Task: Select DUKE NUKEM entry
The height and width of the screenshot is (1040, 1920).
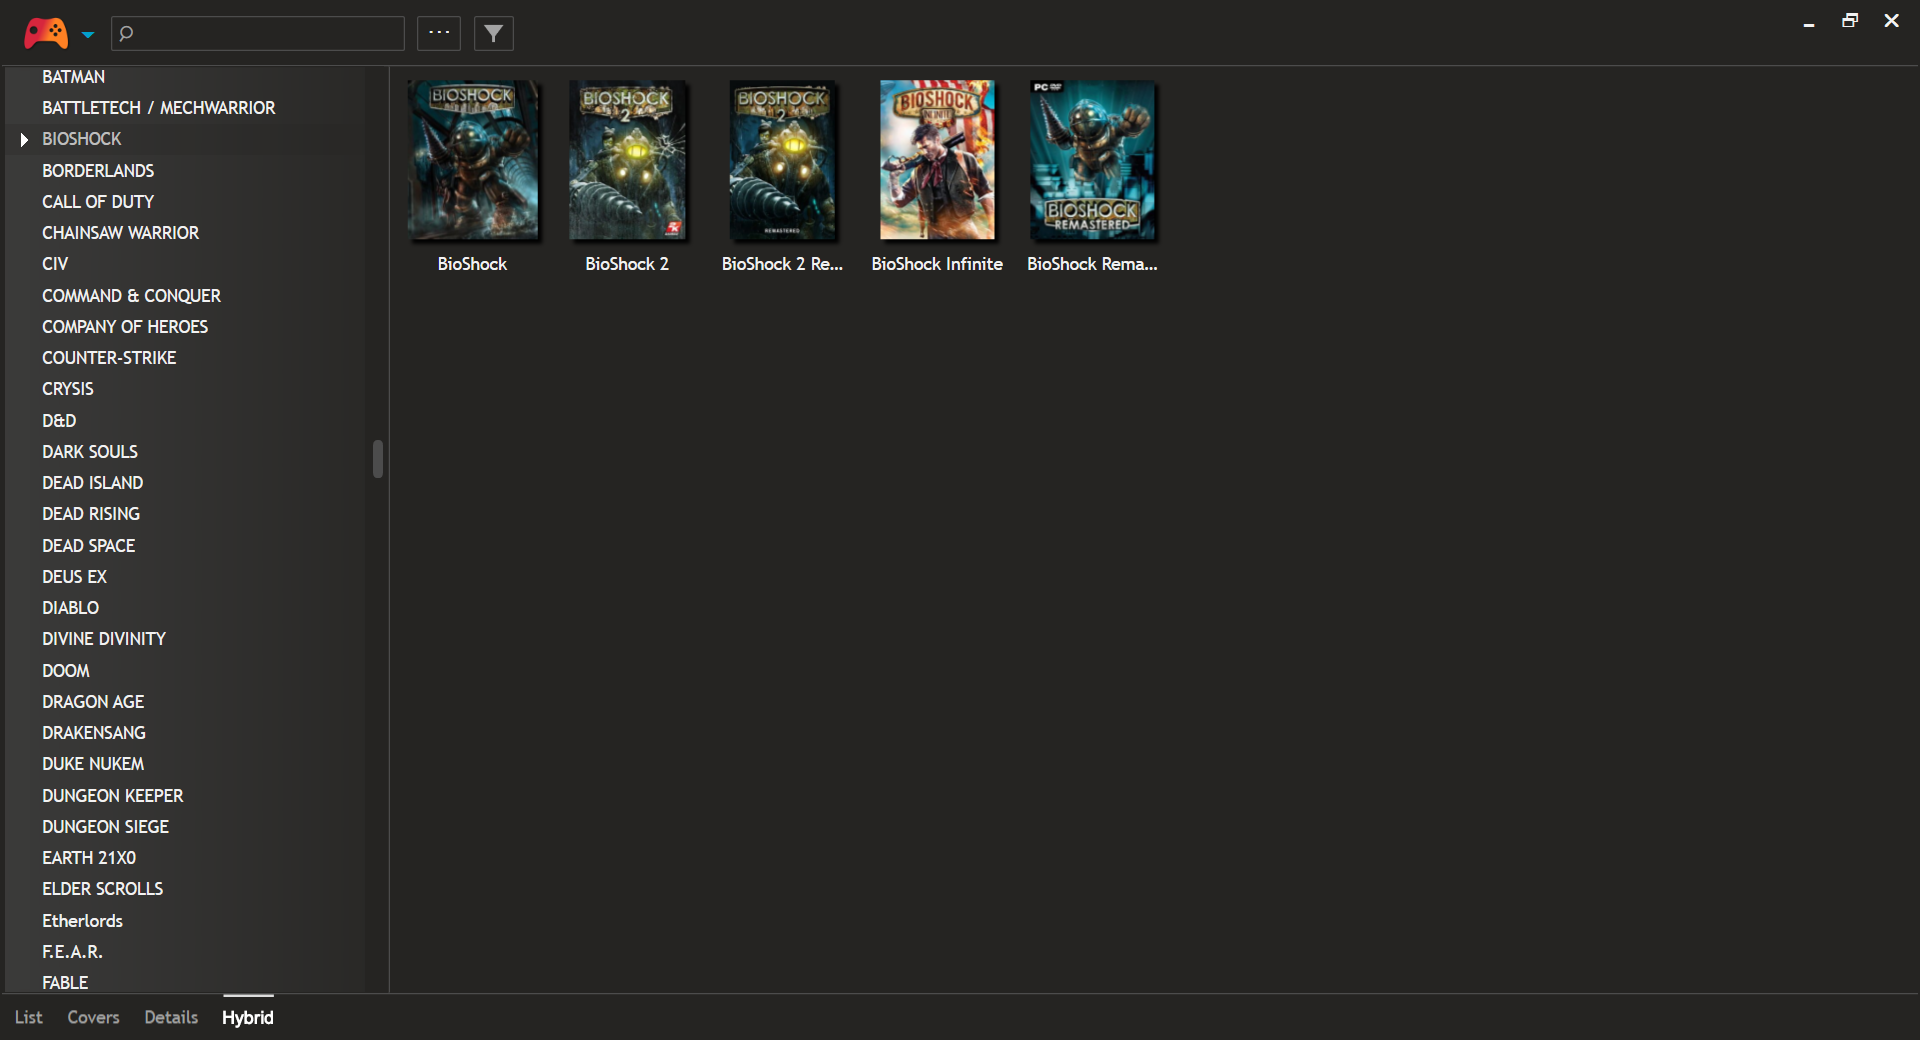Action: coord(93,764)
